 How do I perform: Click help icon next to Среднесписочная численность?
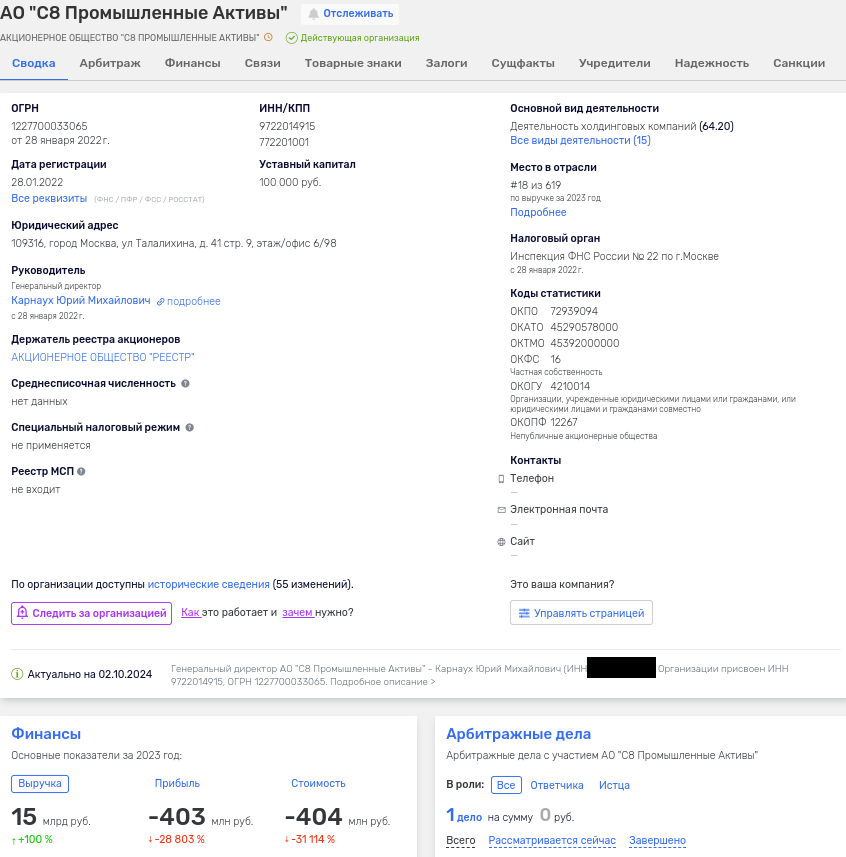(185, 384)
